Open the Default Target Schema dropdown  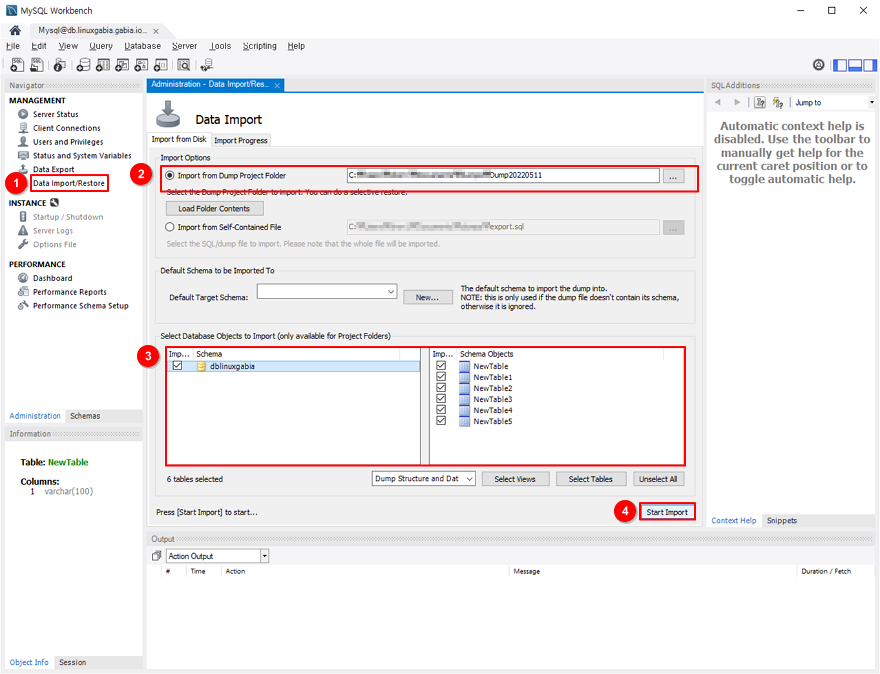(327, 291)
